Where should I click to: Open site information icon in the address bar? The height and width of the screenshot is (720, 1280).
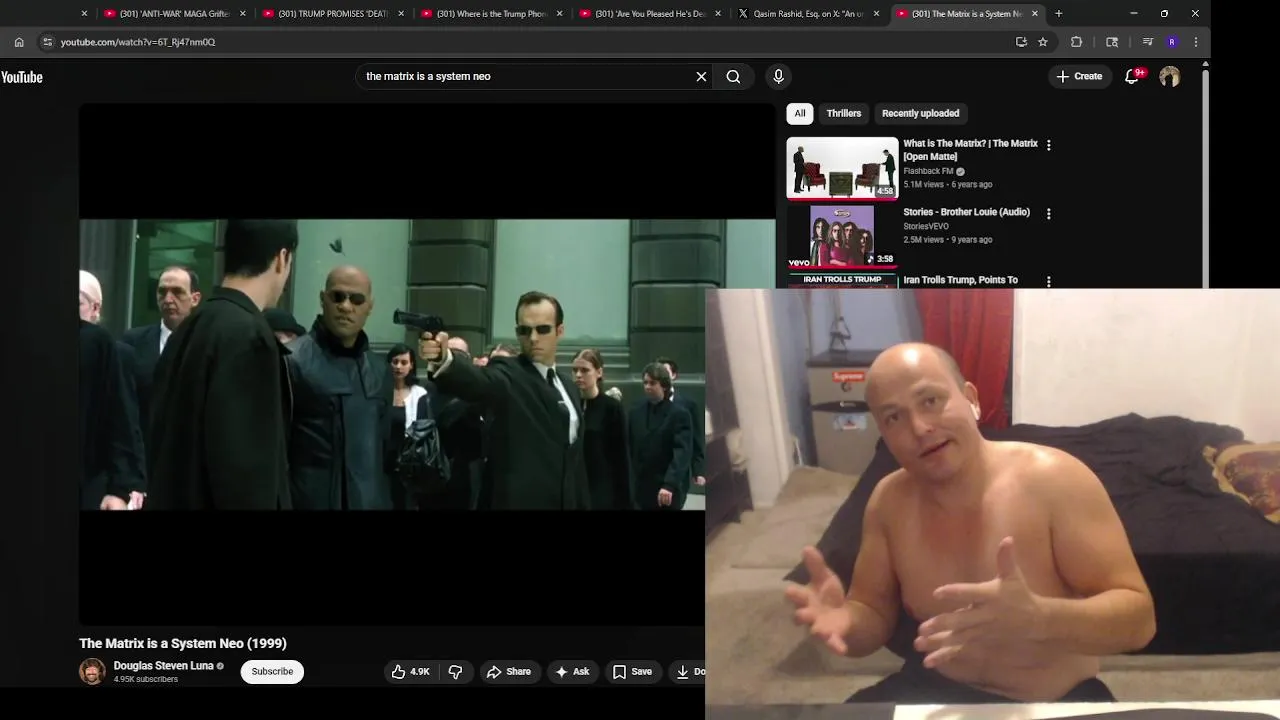pyautogui.click(x=47, y=42)
